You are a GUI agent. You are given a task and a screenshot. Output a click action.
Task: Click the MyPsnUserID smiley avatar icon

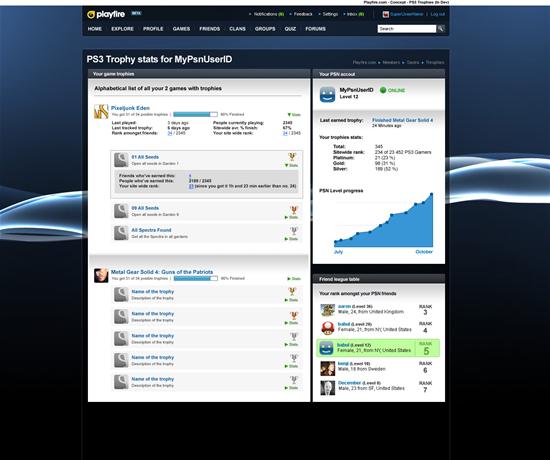coord(327,94)
